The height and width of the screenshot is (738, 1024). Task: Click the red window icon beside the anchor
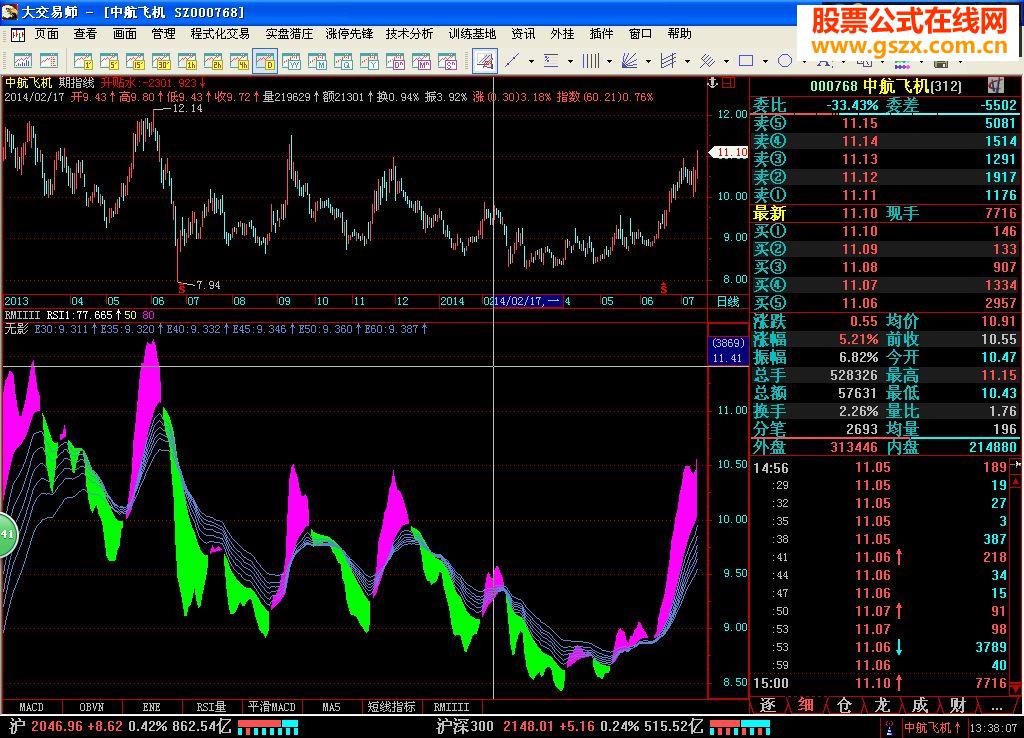click(x=728, y=82)
